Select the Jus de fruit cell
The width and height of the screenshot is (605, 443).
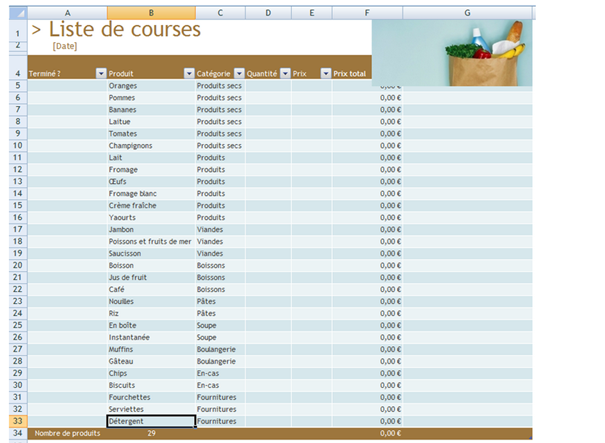pos(151,277)
